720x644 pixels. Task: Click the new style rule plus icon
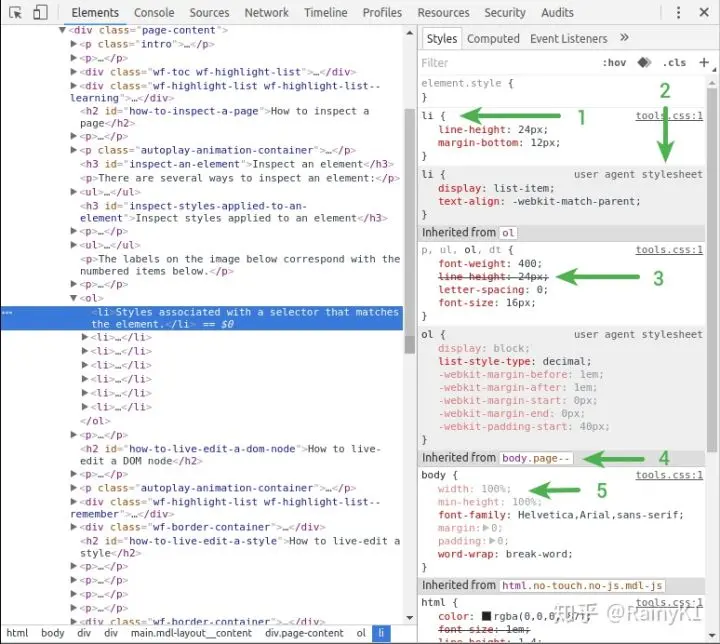click(x=703, y=62)
